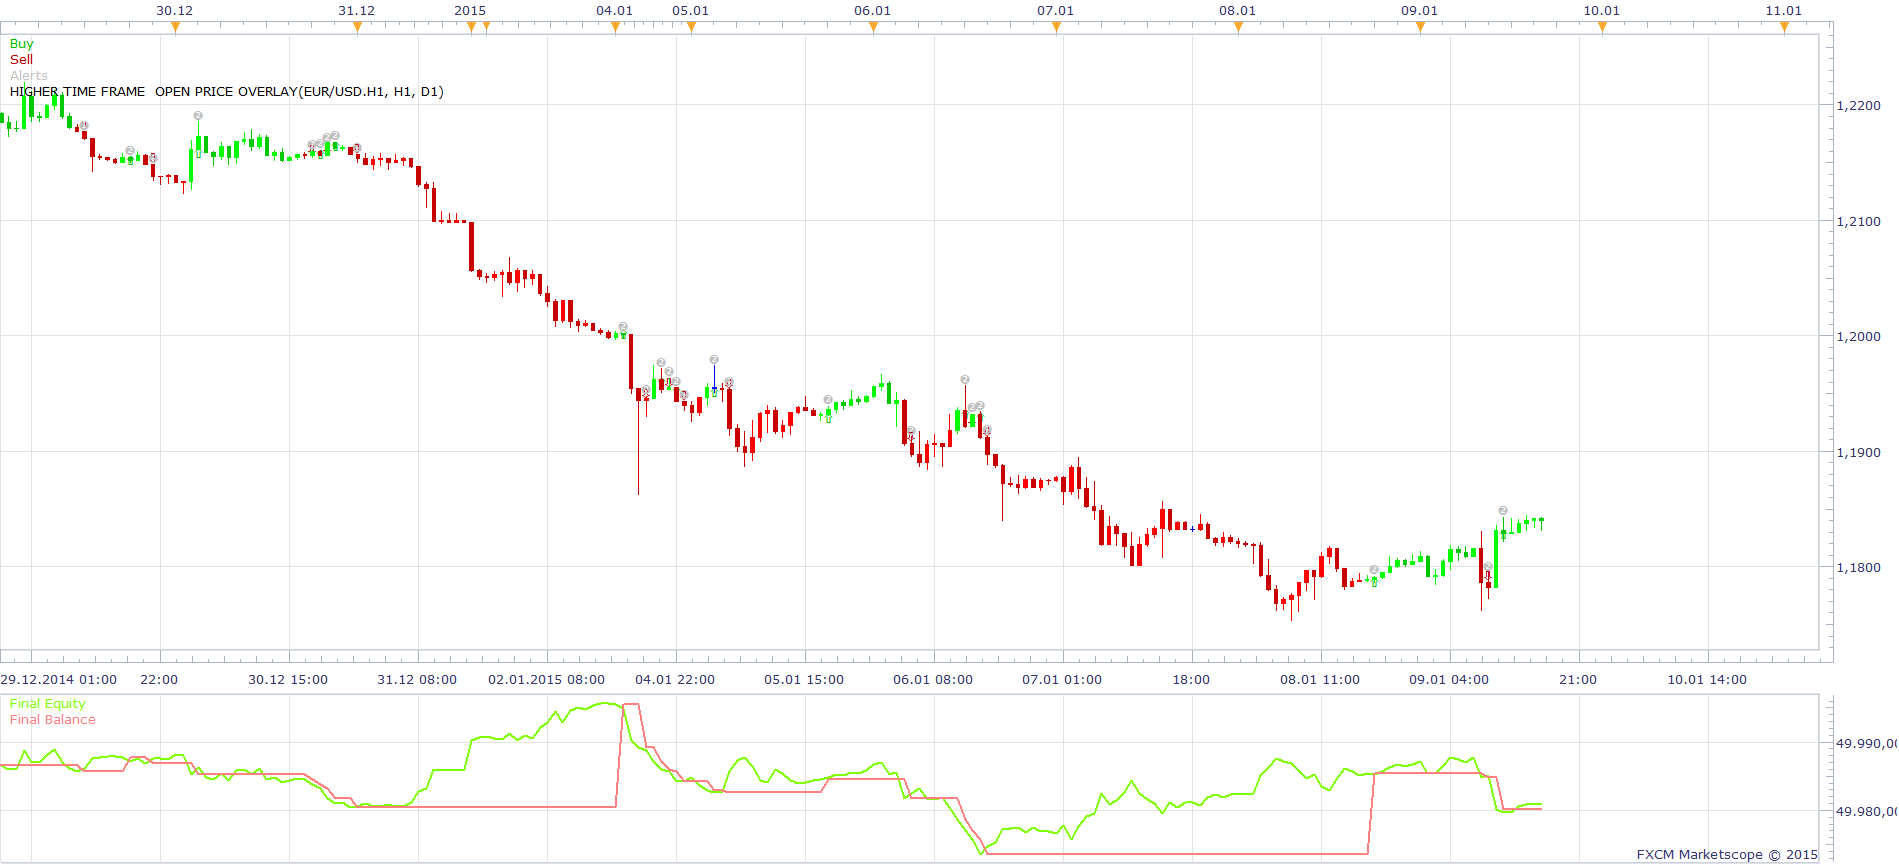The height and width of the screenshot is (864, 1899).
Task: Click the 49.980,0 equity axis label
Action: tap(1866, 812)
